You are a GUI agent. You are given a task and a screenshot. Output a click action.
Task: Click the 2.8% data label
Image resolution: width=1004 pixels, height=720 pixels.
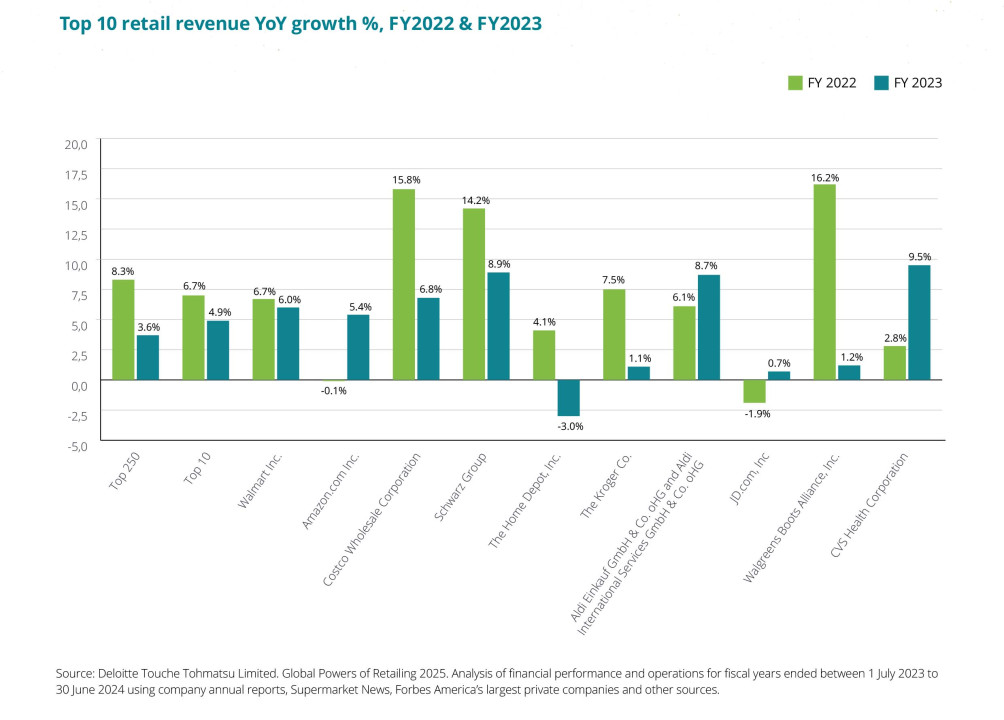click(x=895, y=338)
